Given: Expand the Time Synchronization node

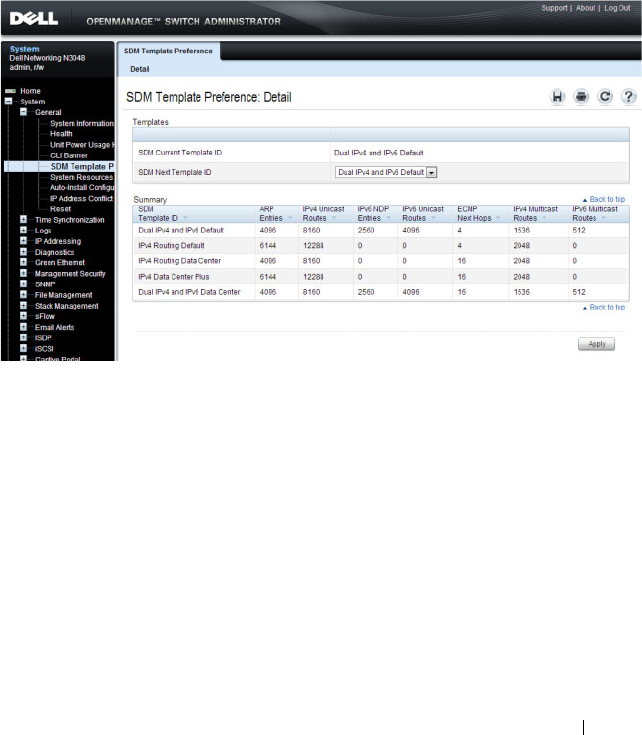Looking at the screenshot, I should (x=23, y=219).
